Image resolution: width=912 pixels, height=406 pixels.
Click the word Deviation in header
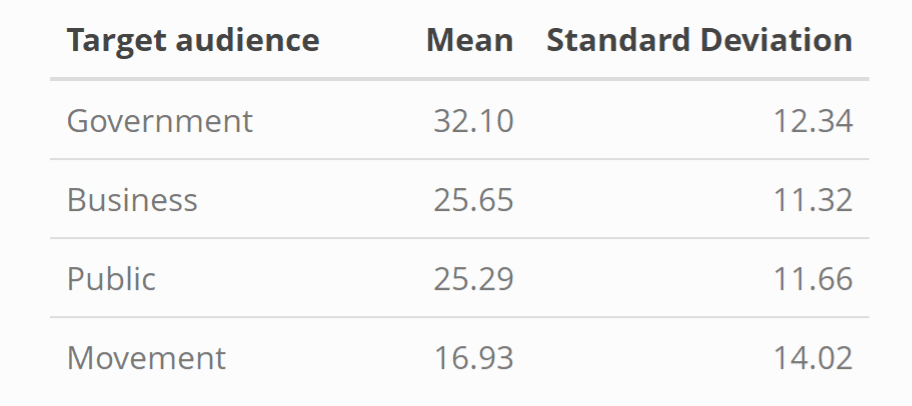(x=776, y=41)
